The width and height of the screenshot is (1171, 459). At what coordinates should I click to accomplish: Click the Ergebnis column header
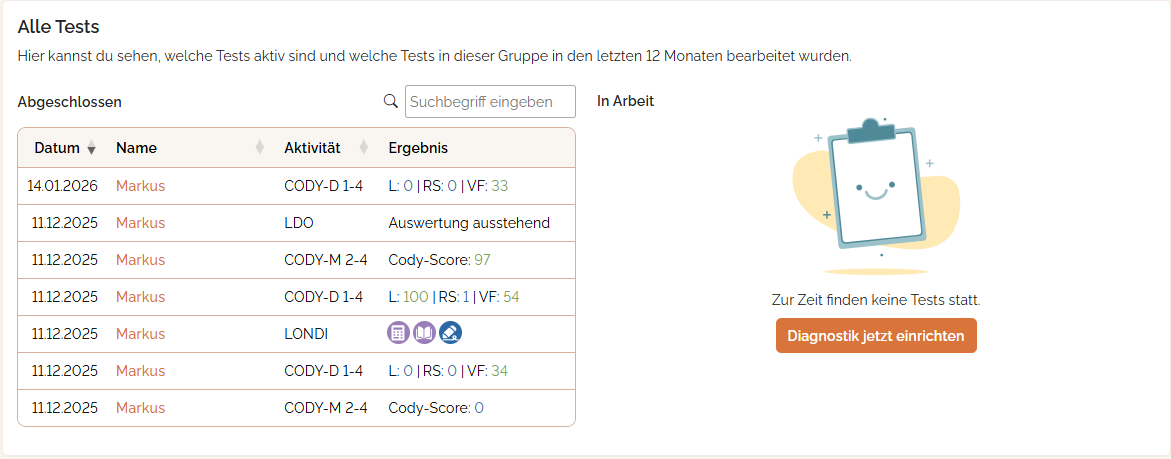pos(418,148)
